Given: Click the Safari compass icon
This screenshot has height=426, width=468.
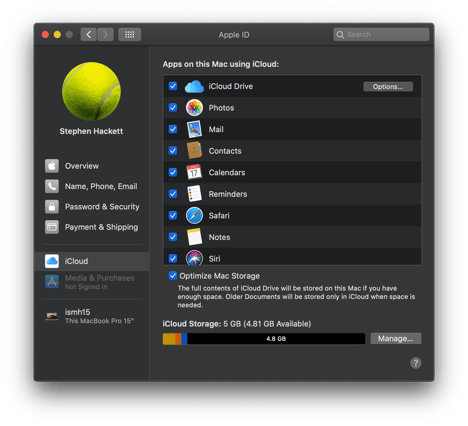Looking at the screenshot, I should click(194, 215).
